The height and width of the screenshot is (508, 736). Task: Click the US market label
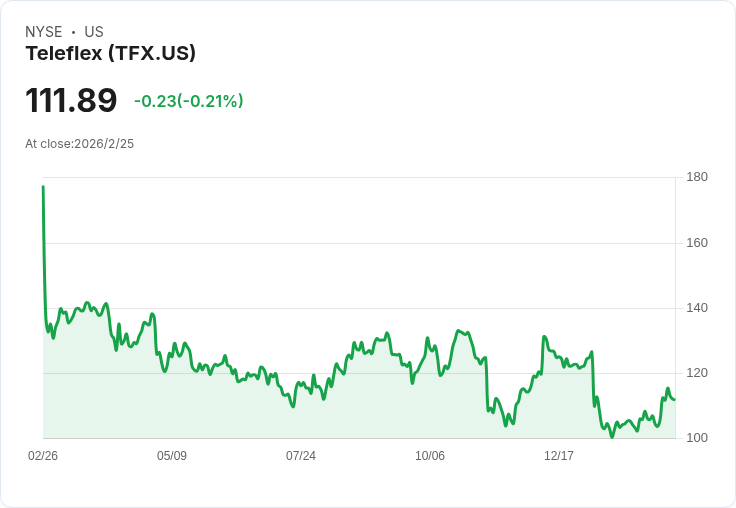94,32
